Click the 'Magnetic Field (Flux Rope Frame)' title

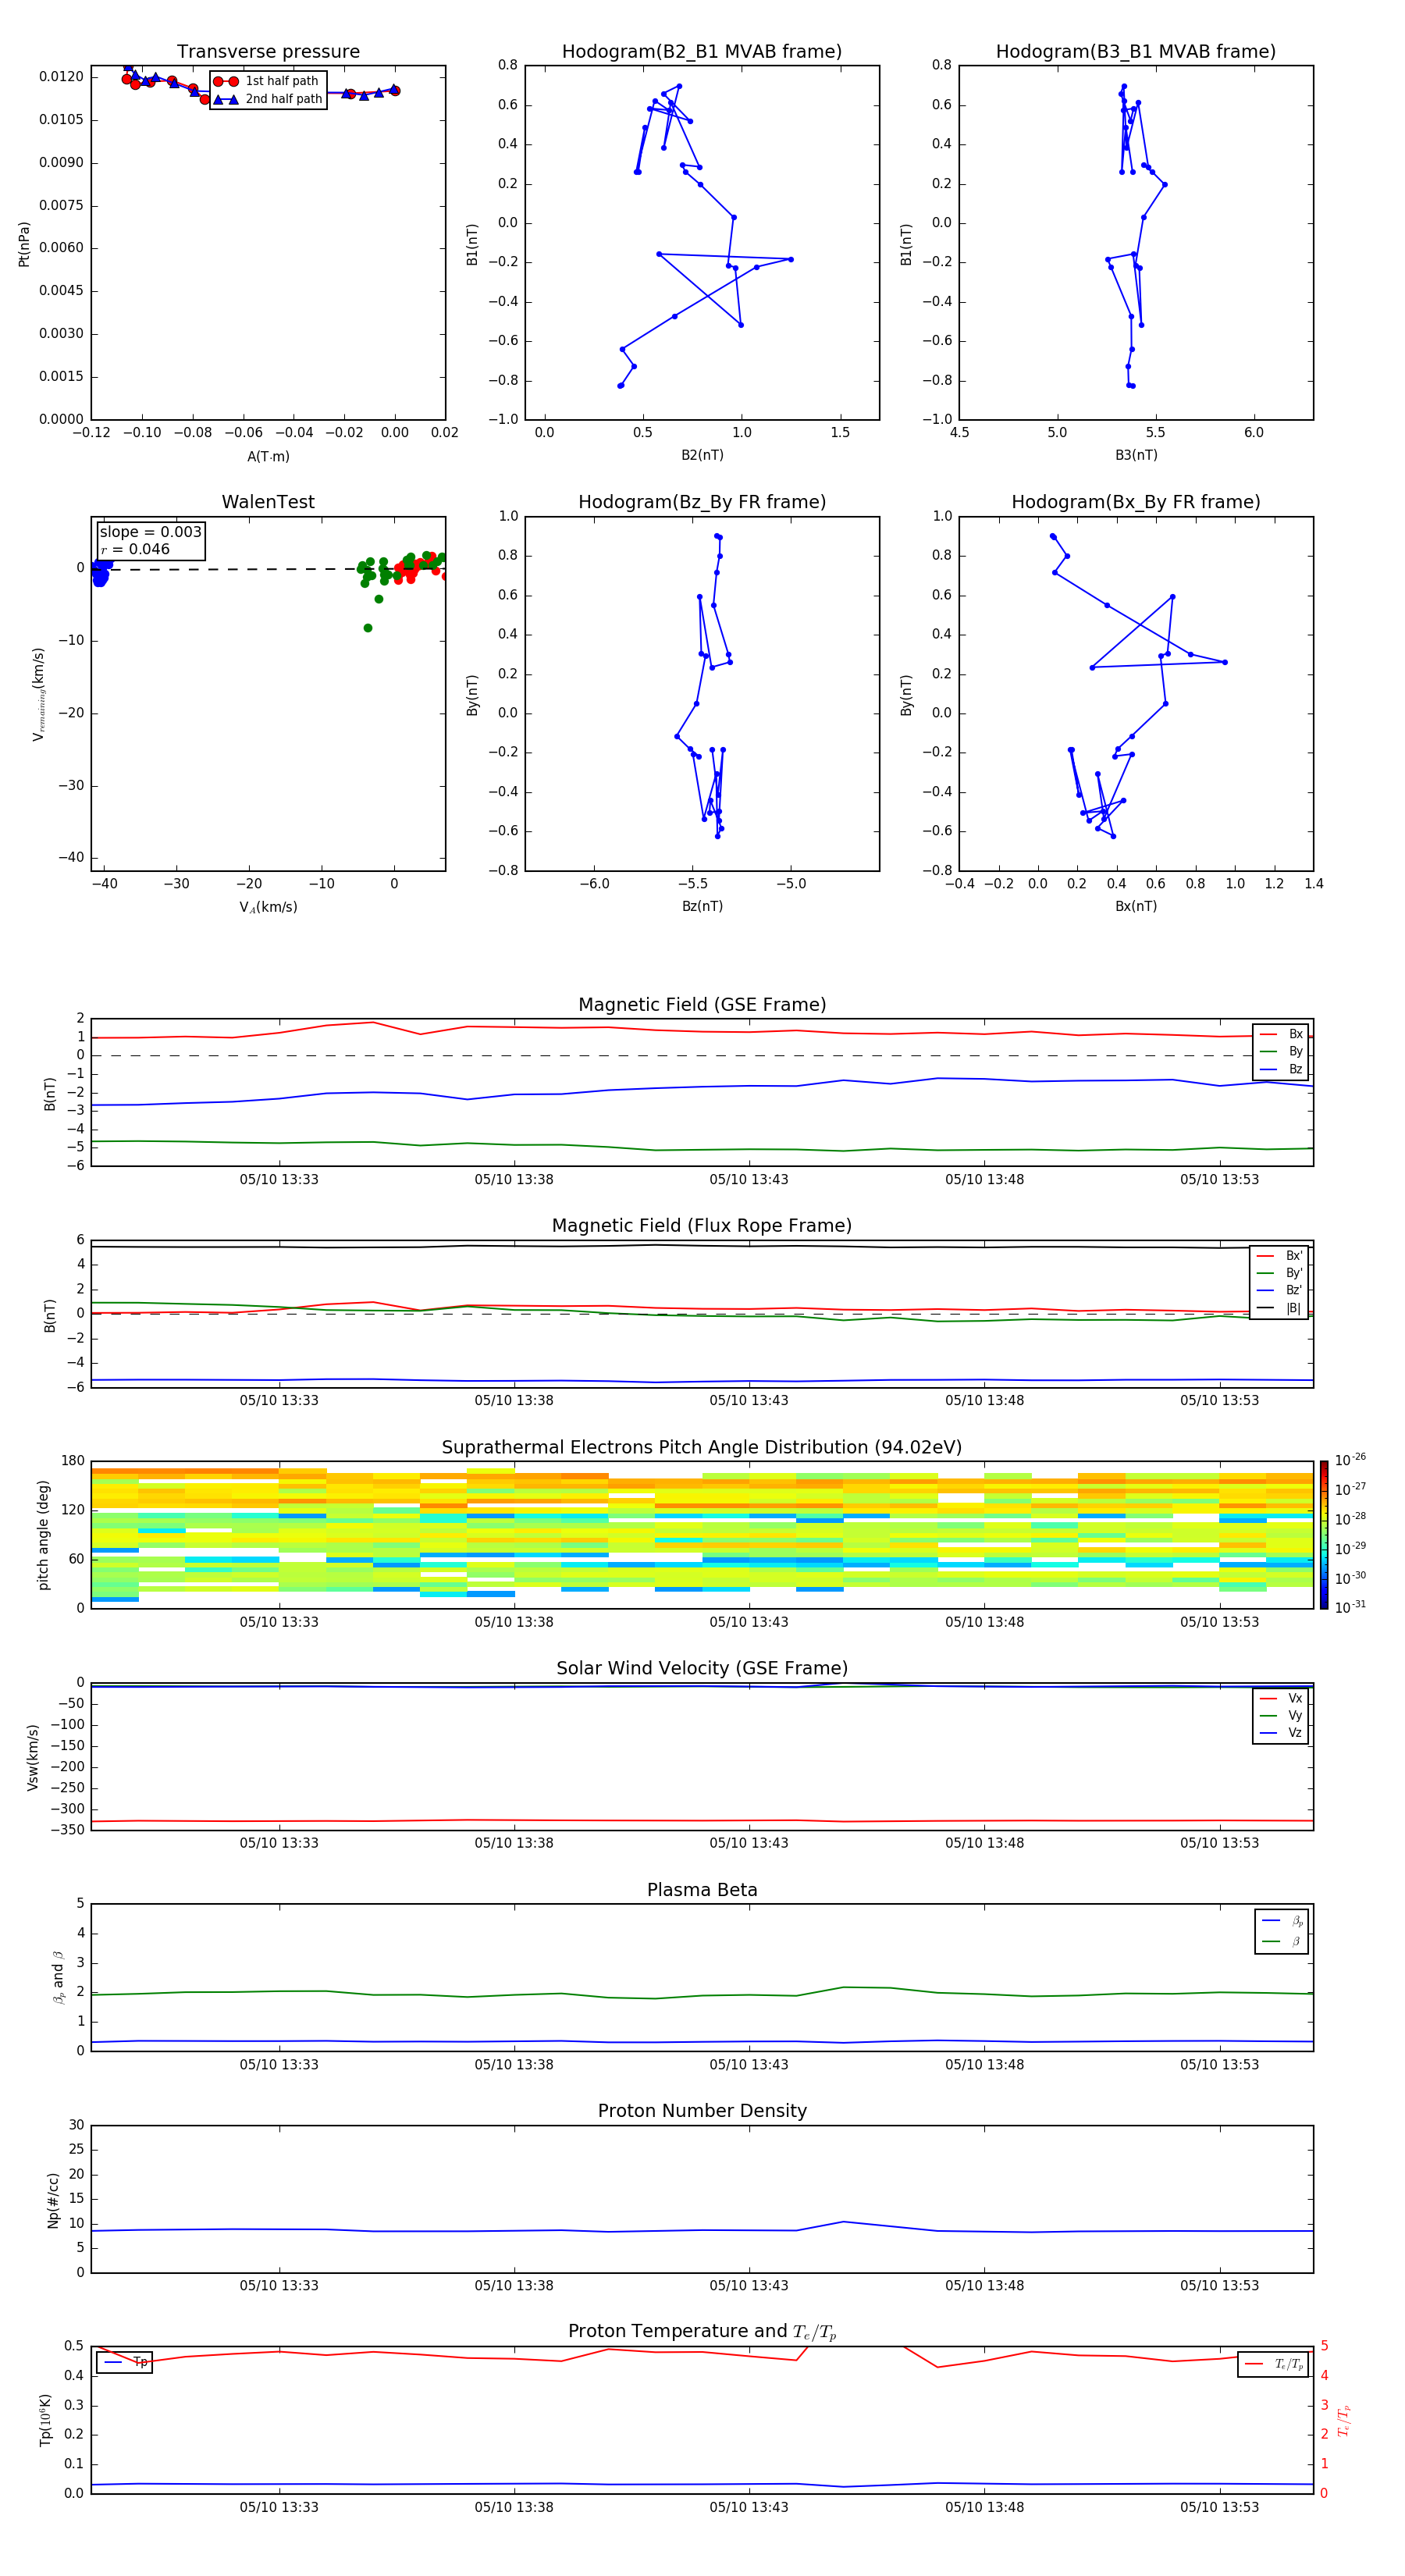[x=702, y=1226]
